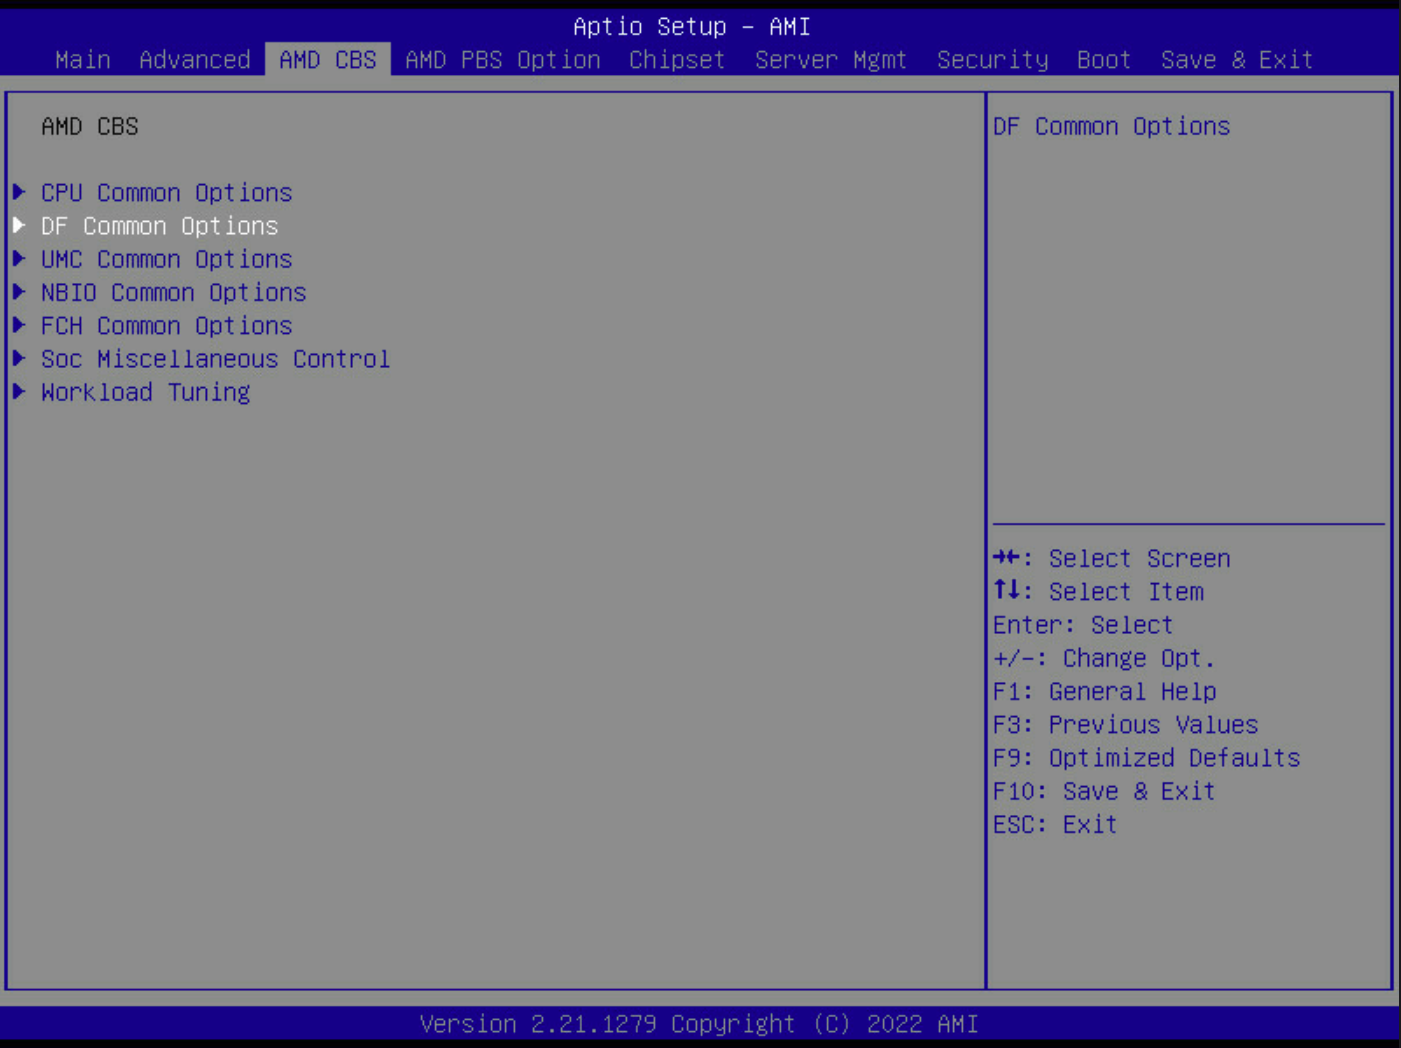Click the Enter: Select hint
Screen dimensions: 1401x1048
click(1083, 625)
